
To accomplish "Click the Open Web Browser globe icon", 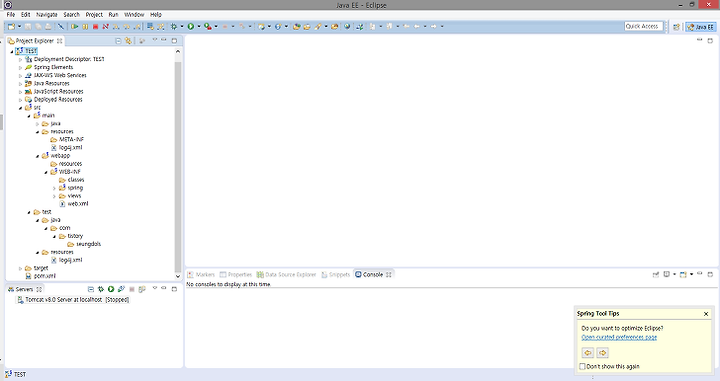I will pos(347,27).
